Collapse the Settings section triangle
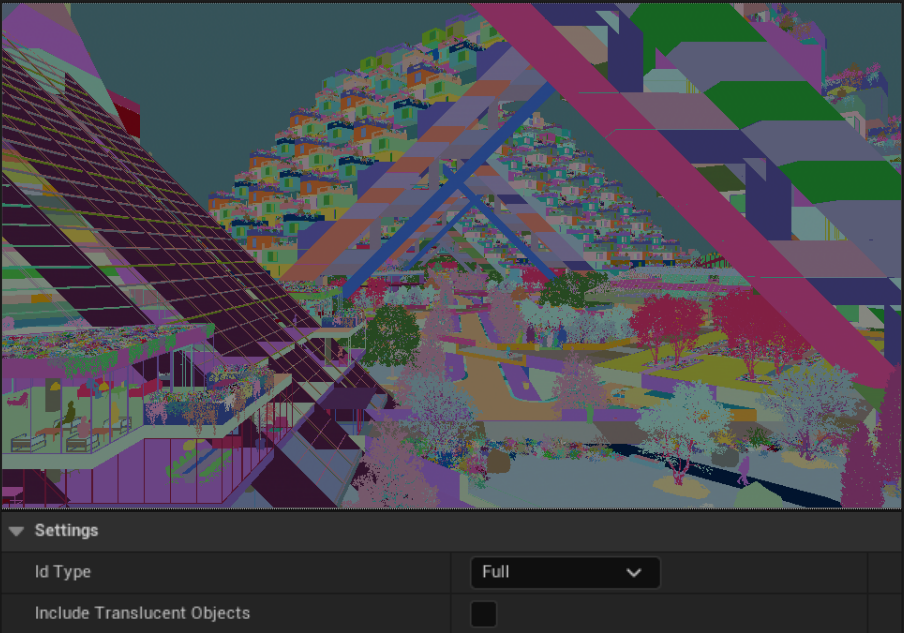The width and height of the screenshot is (904, 633). pyautogui.click(x=16, y=530)
